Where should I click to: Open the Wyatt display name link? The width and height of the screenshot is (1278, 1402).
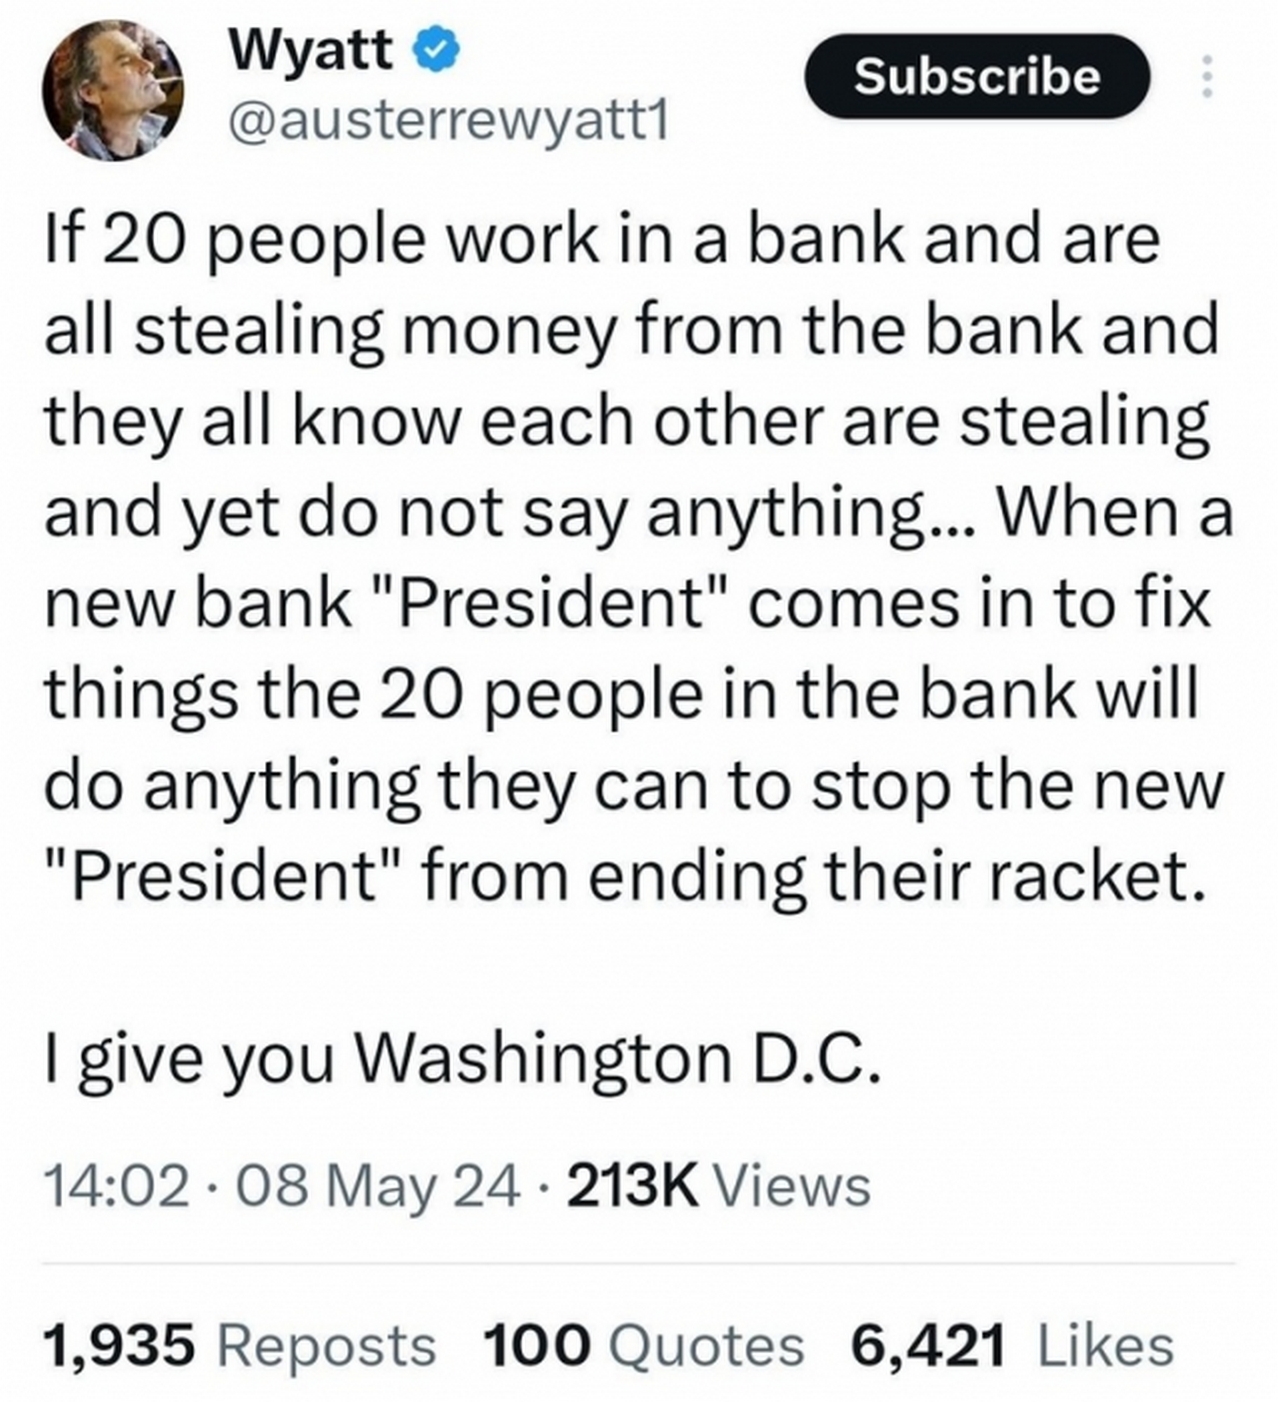312,52
